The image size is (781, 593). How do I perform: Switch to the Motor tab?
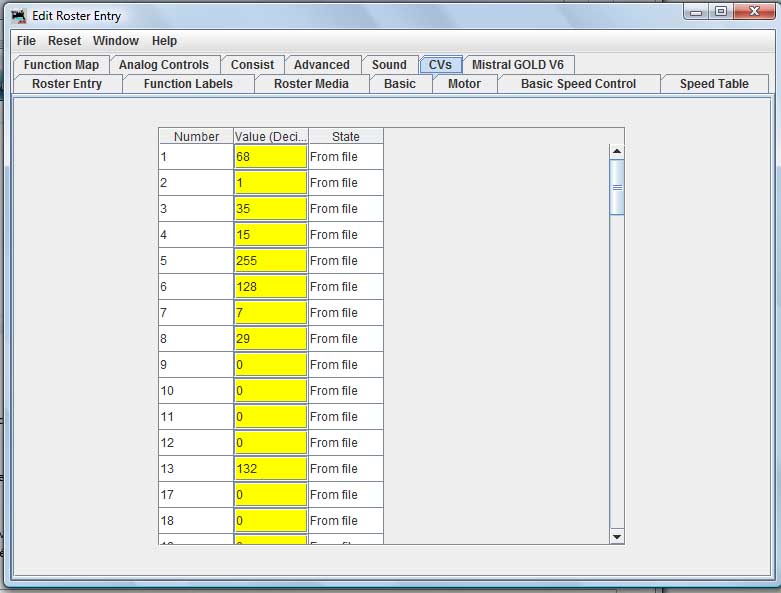[465, 84]
